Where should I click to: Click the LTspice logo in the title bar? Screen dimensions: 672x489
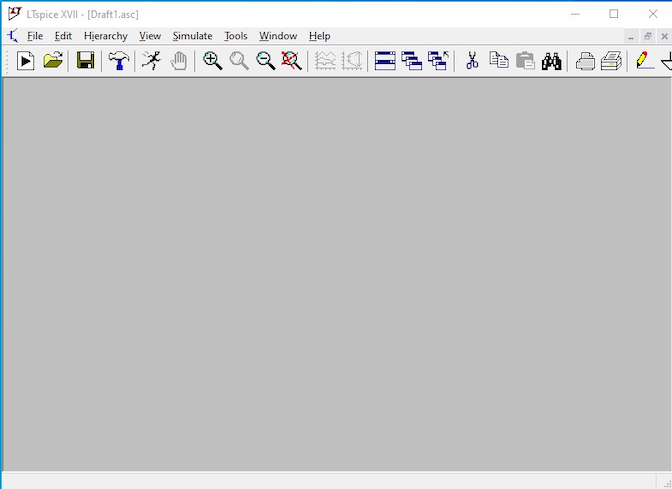(x=15, y=14)
